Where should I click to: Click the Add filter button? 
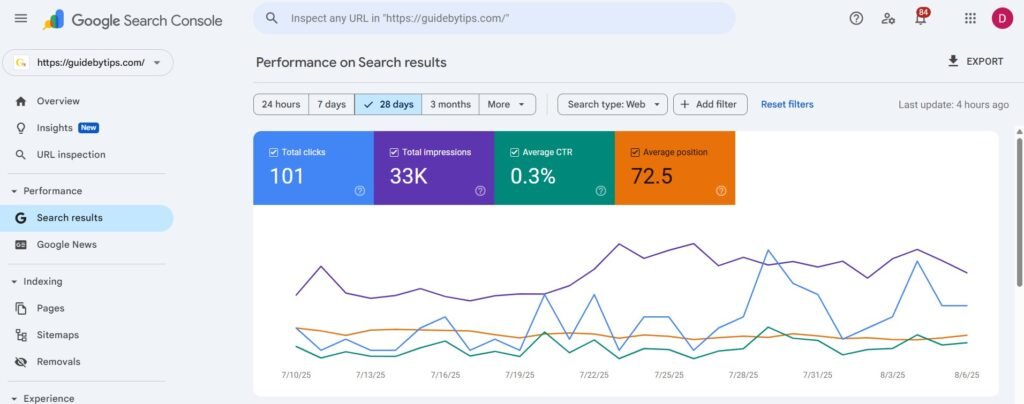pyautogui.click(x=710, y=104)
